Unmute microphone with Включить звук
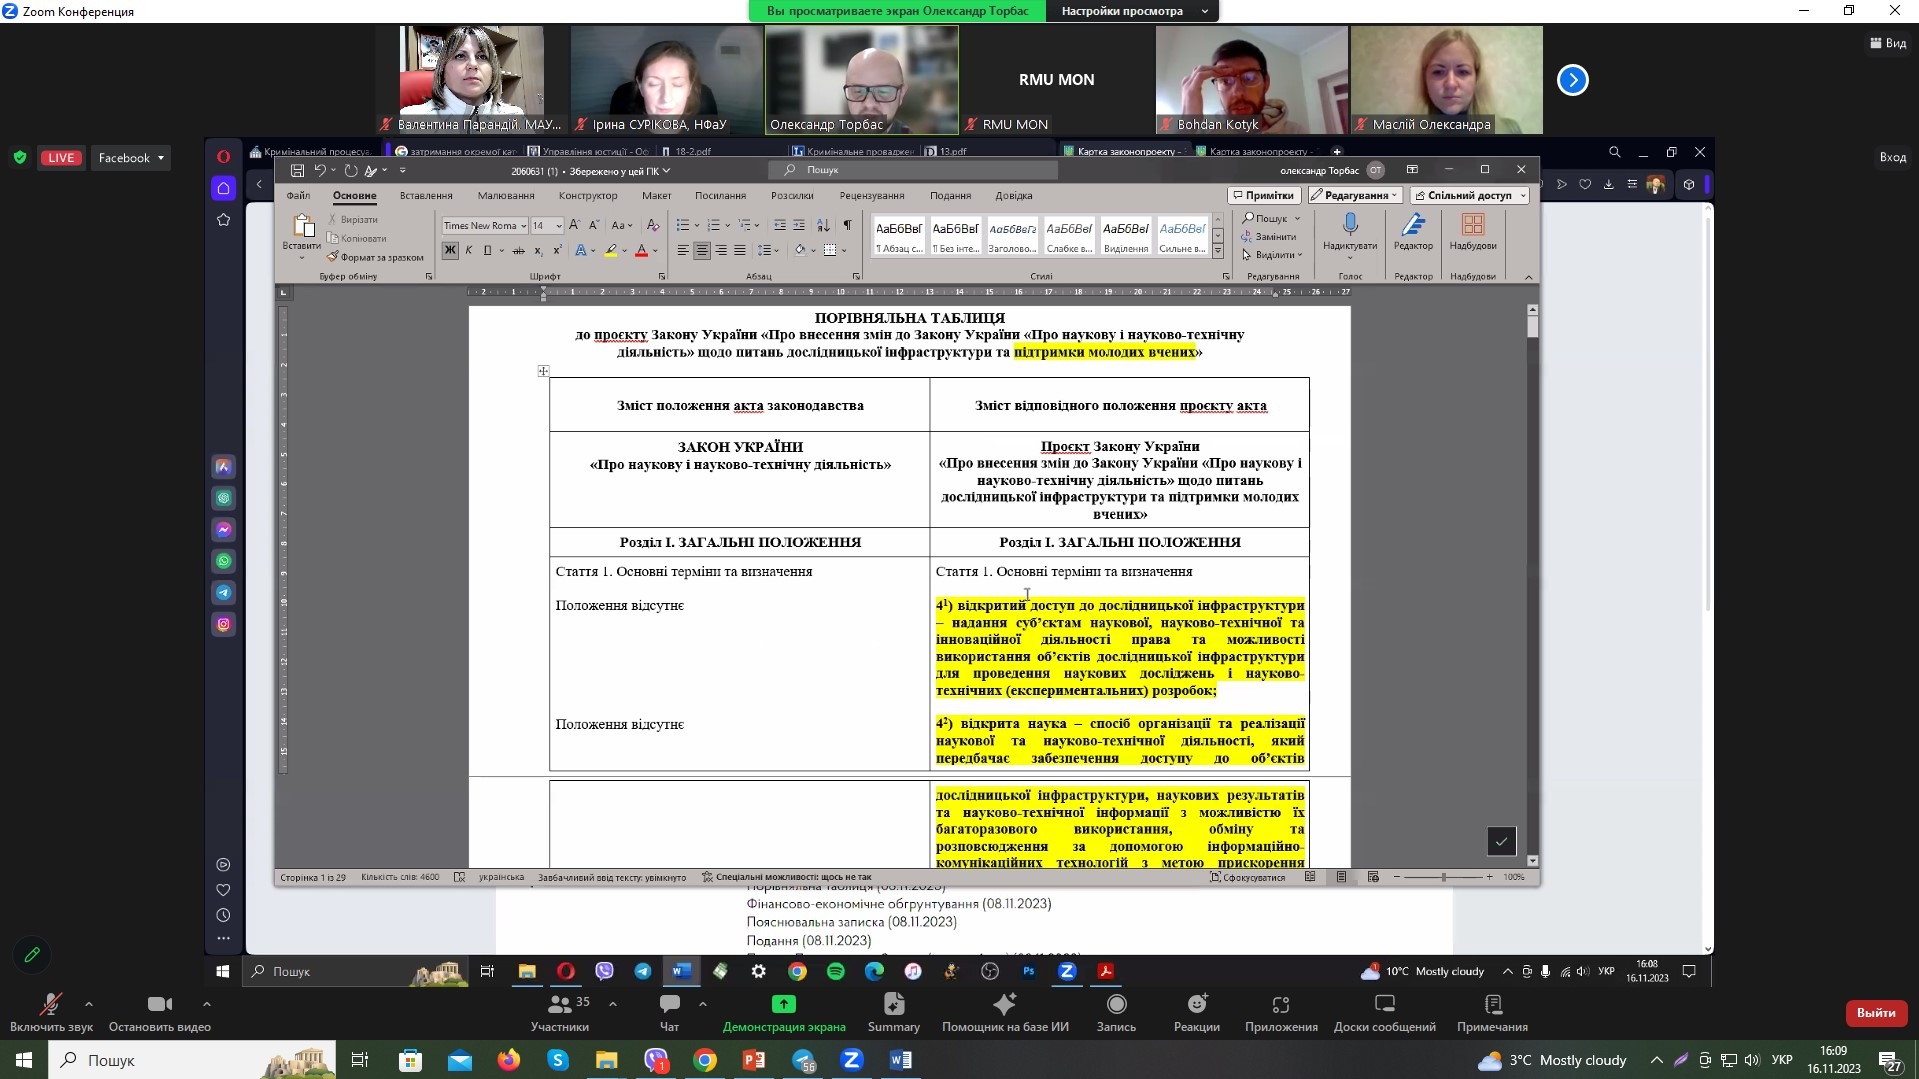 (50, 1011)
